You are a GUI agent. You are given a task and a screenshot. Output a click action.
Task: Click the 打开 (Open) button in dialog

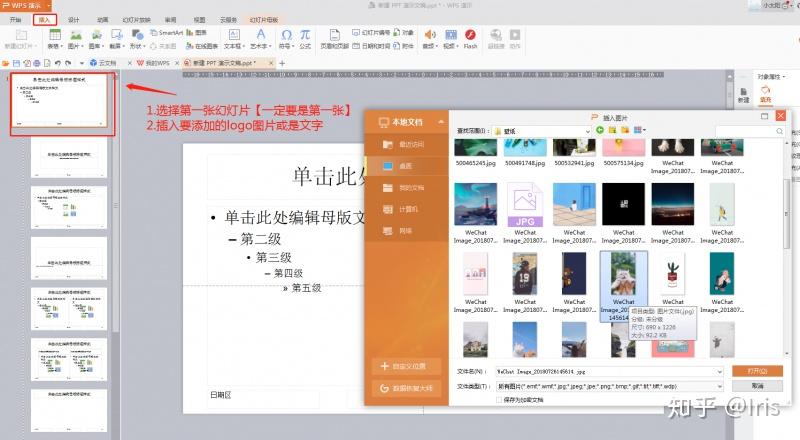(757, 371)
